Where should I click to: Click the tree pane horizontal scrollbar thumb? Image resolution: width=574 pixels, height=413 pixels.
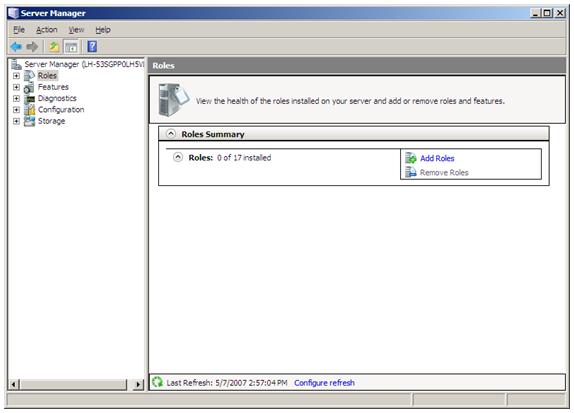click(74, 384)
